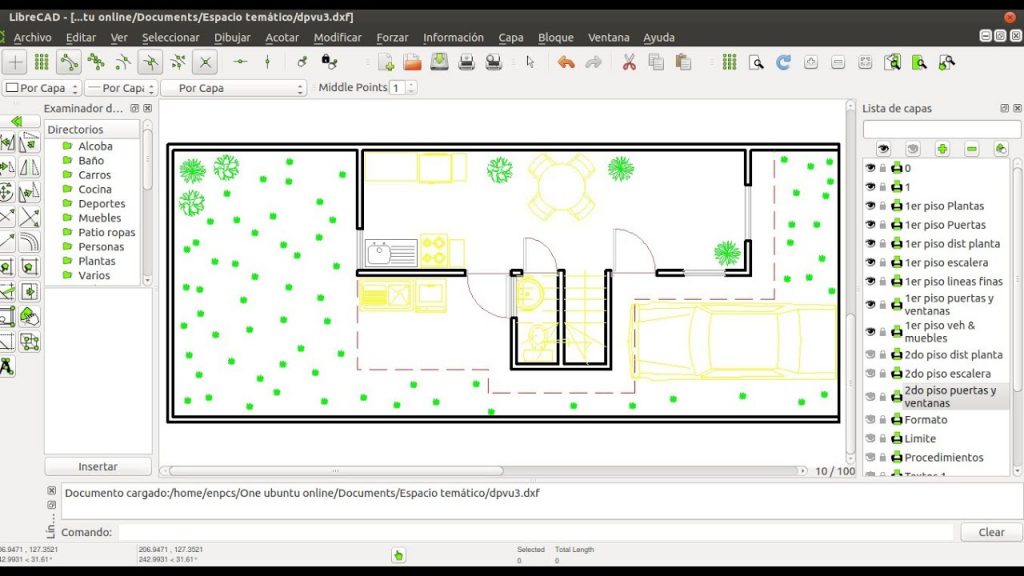1024x576 pixels.
Task: Hide the 1er piso Plantas layer
Action: coord(870,206)
